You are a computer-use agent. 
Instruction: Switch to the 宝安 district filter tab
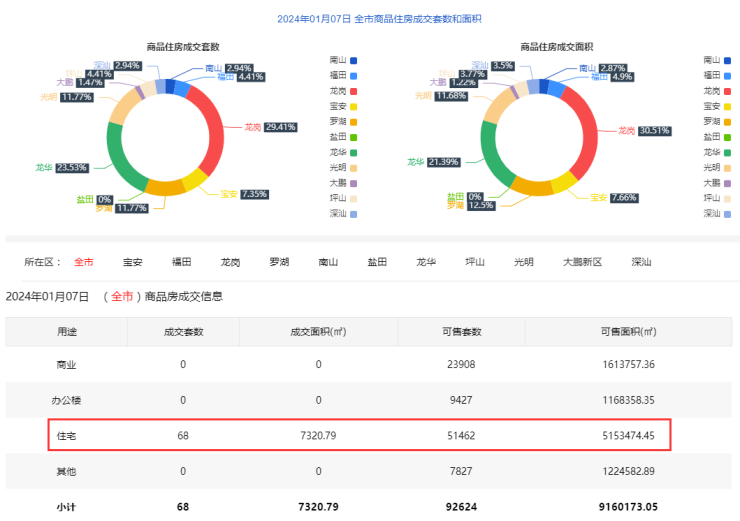coord(132,262)
